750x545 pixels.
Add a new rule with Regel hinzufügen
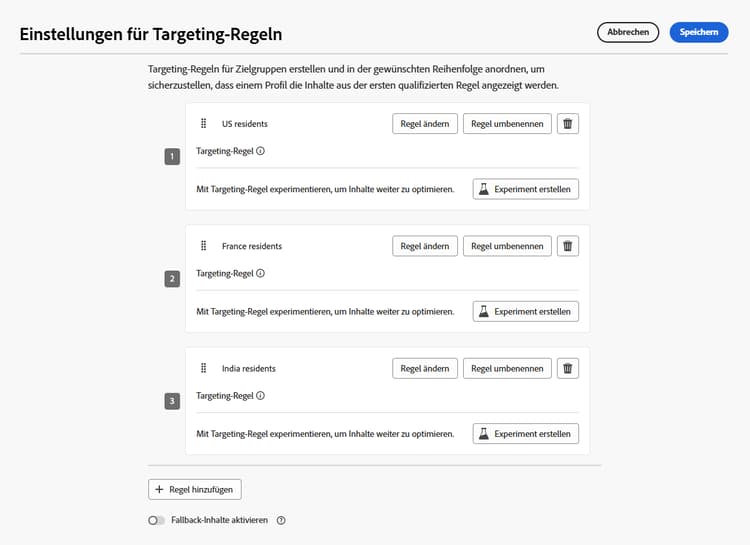pos(195,489)
